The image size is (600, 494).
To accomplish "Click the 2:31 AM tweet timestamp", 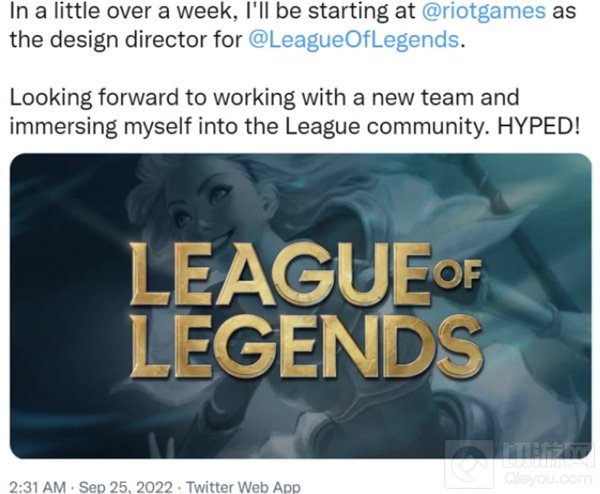I will click(38, 487).
